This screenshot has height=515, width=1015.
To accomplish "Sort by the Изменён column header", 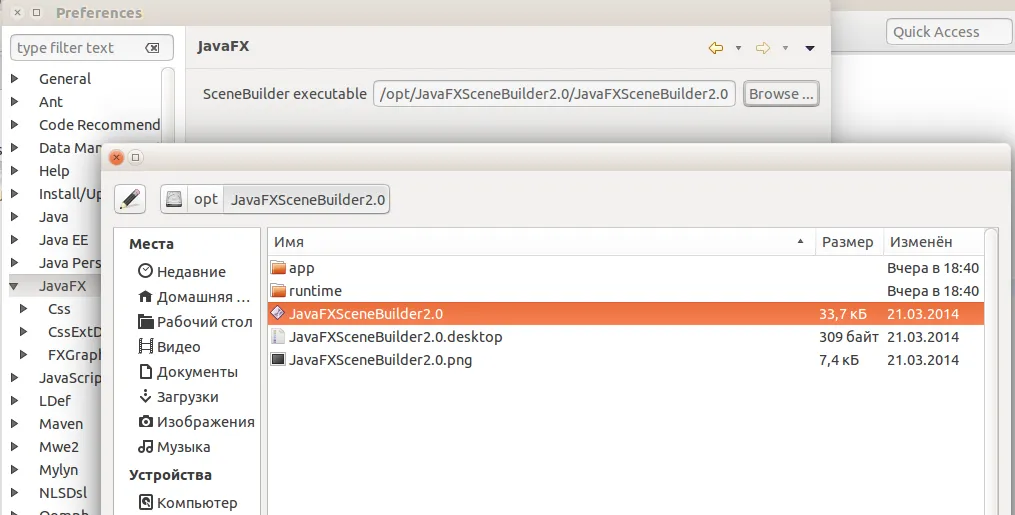I will coord(933,242).
